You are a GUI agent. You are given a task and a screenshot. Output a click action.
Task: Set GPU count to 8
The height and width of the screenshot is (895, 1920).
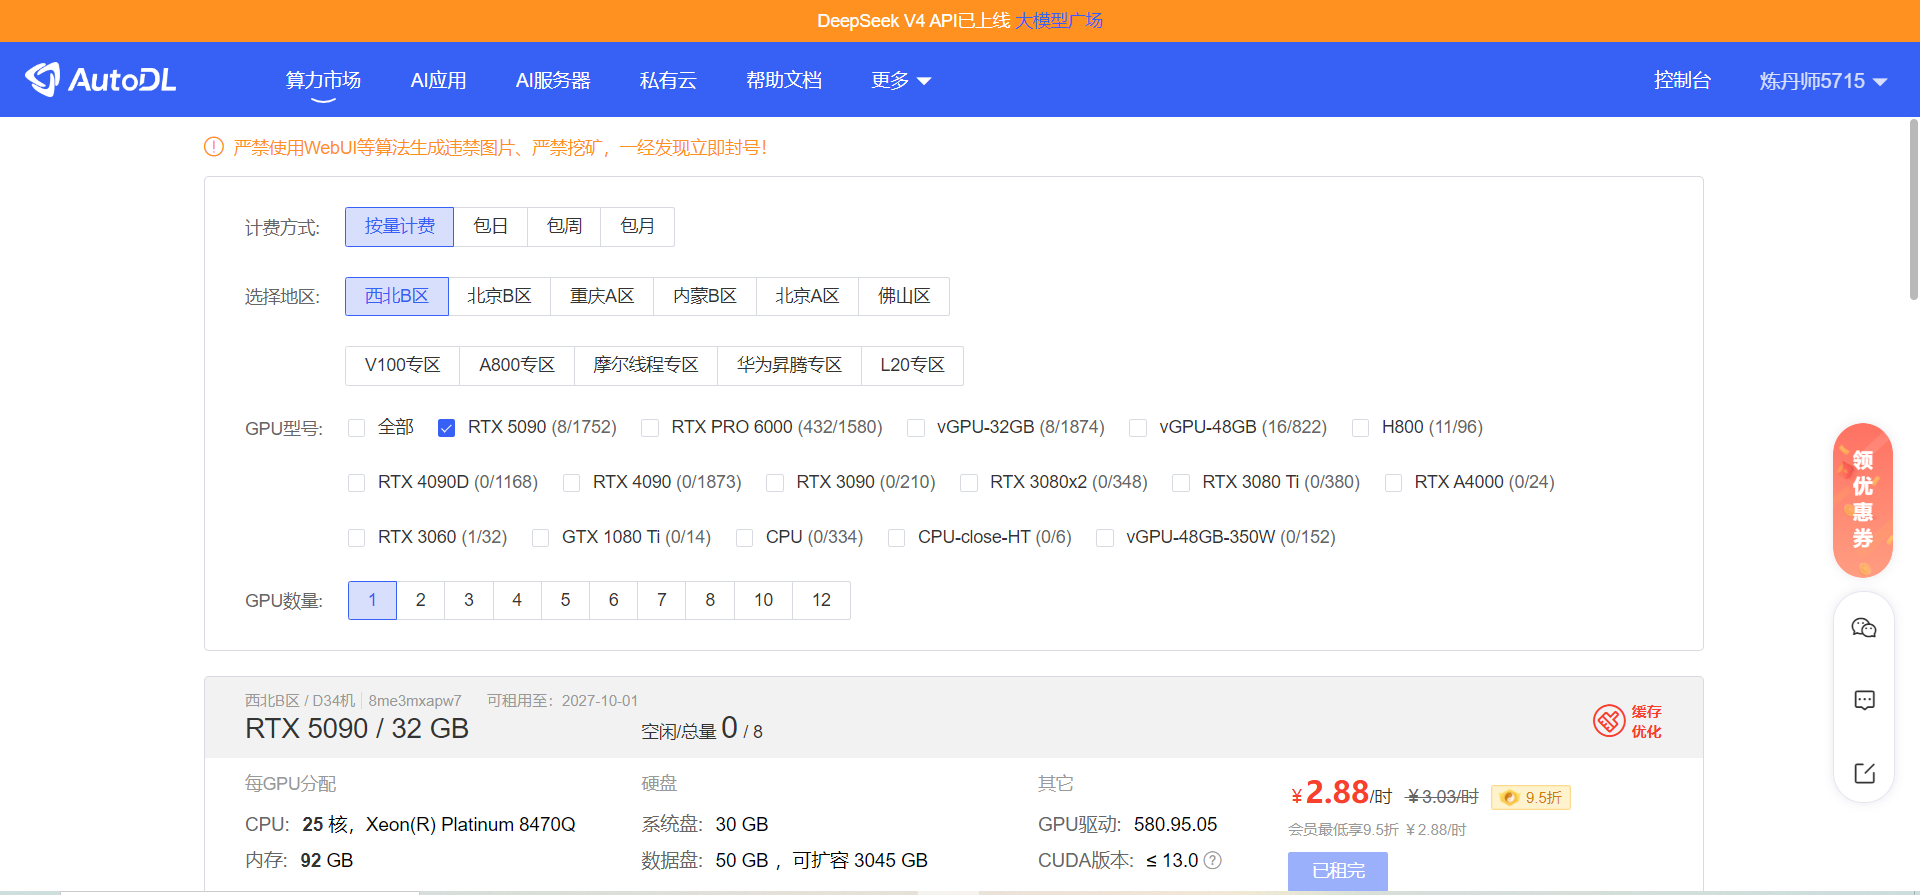click(x=710, y=600)
